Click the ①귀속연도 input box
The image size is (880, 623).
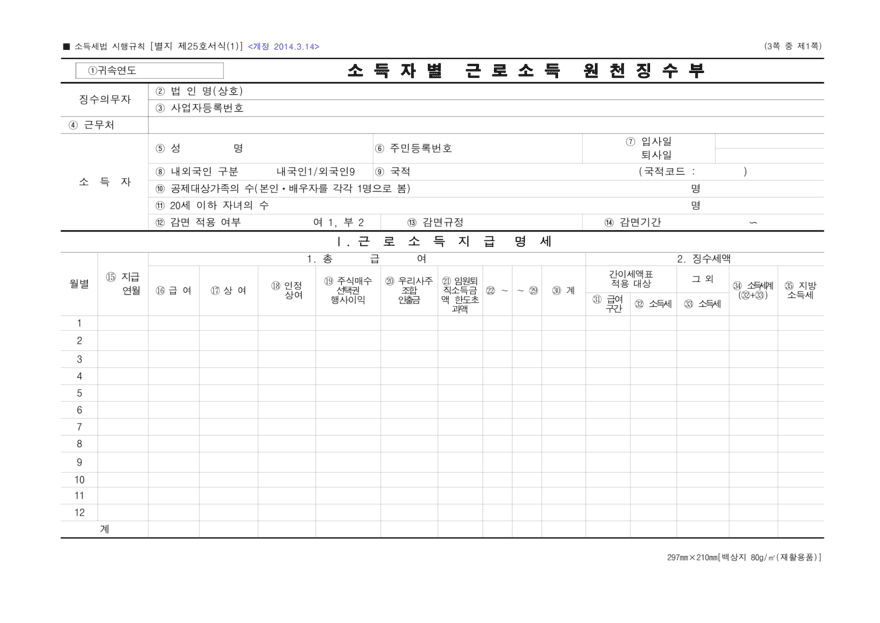coord(149,71)
